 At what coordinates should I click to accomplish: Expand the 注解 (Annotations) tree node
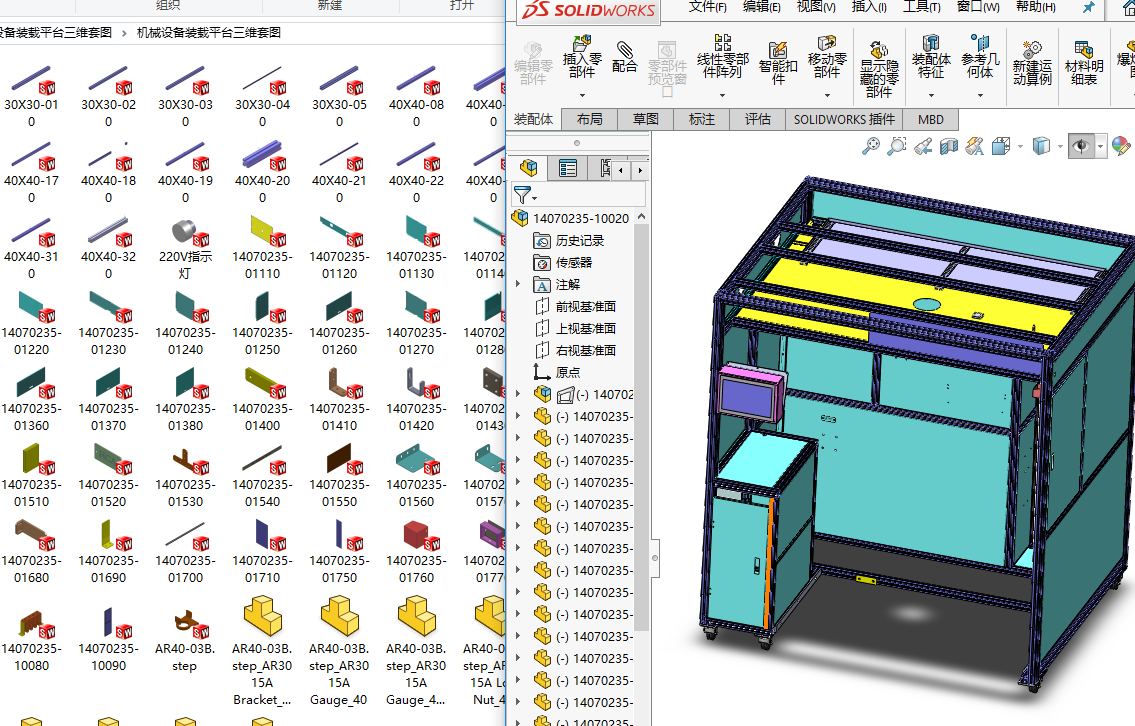click(x=518, y=284)
